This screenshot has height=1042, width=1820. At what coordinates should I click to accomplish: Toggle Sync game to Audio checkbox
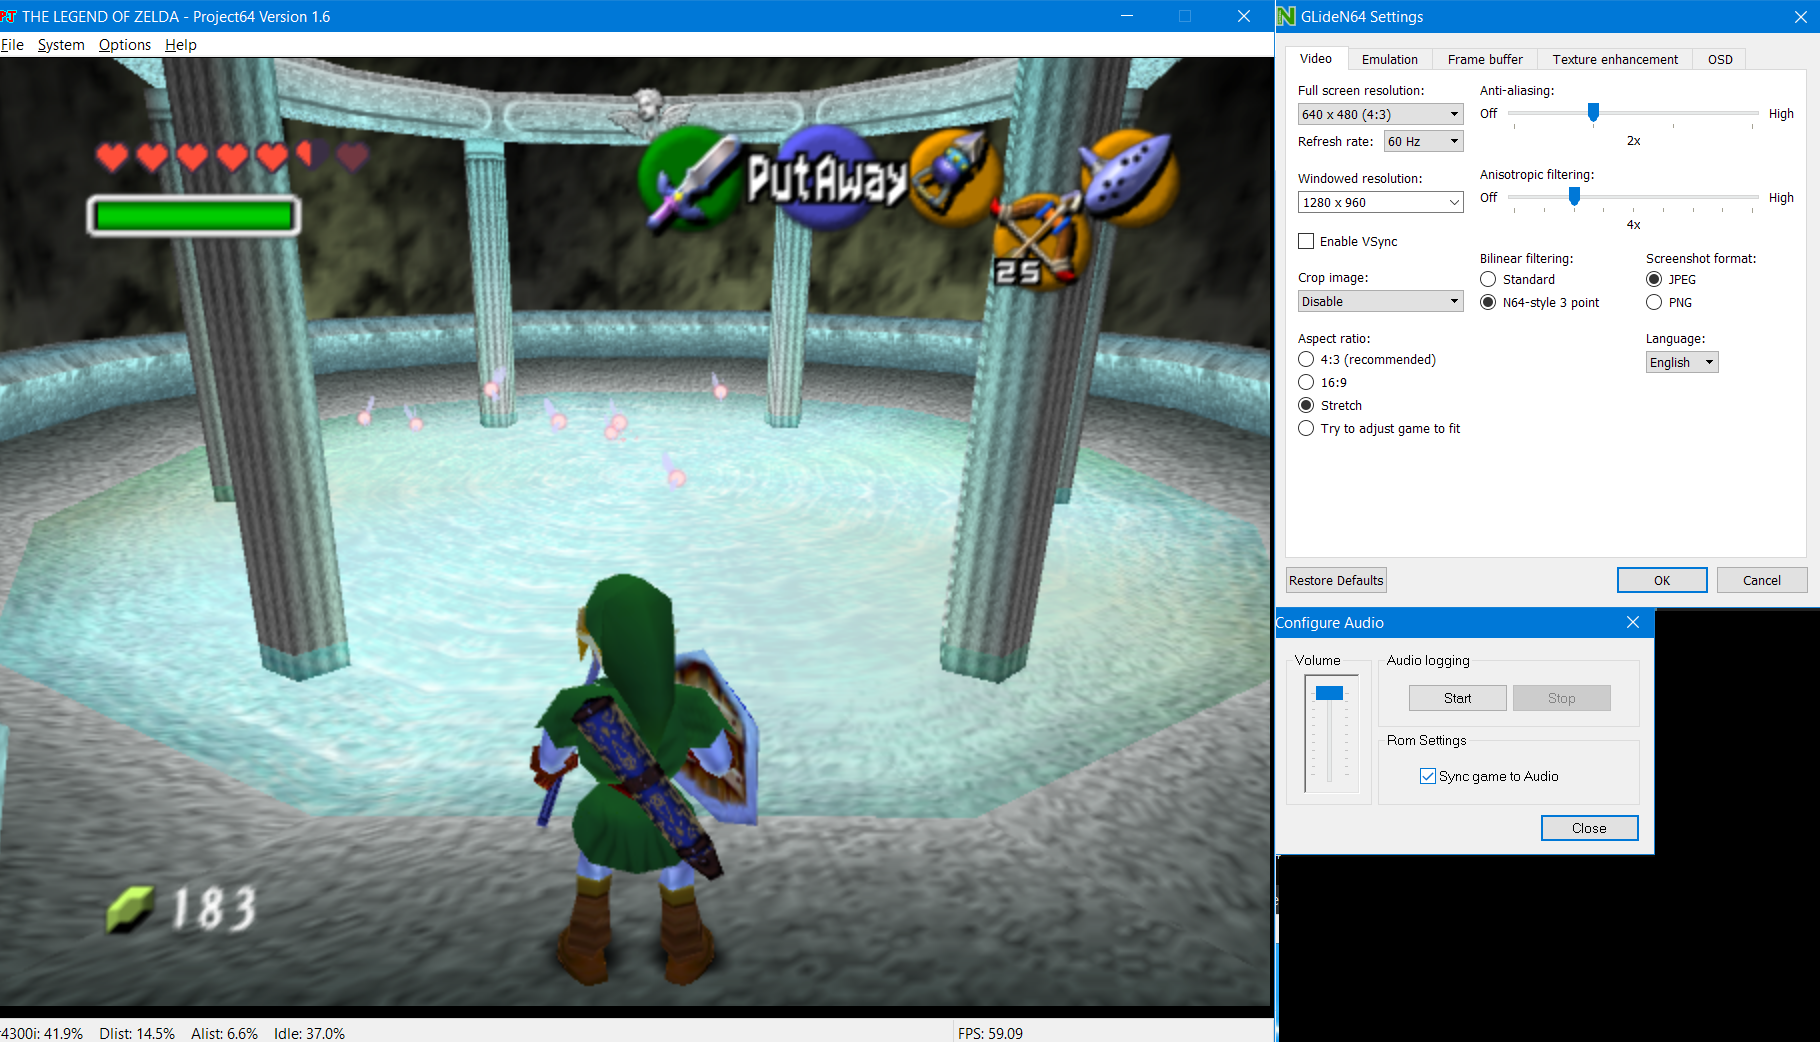point(1428,776)
